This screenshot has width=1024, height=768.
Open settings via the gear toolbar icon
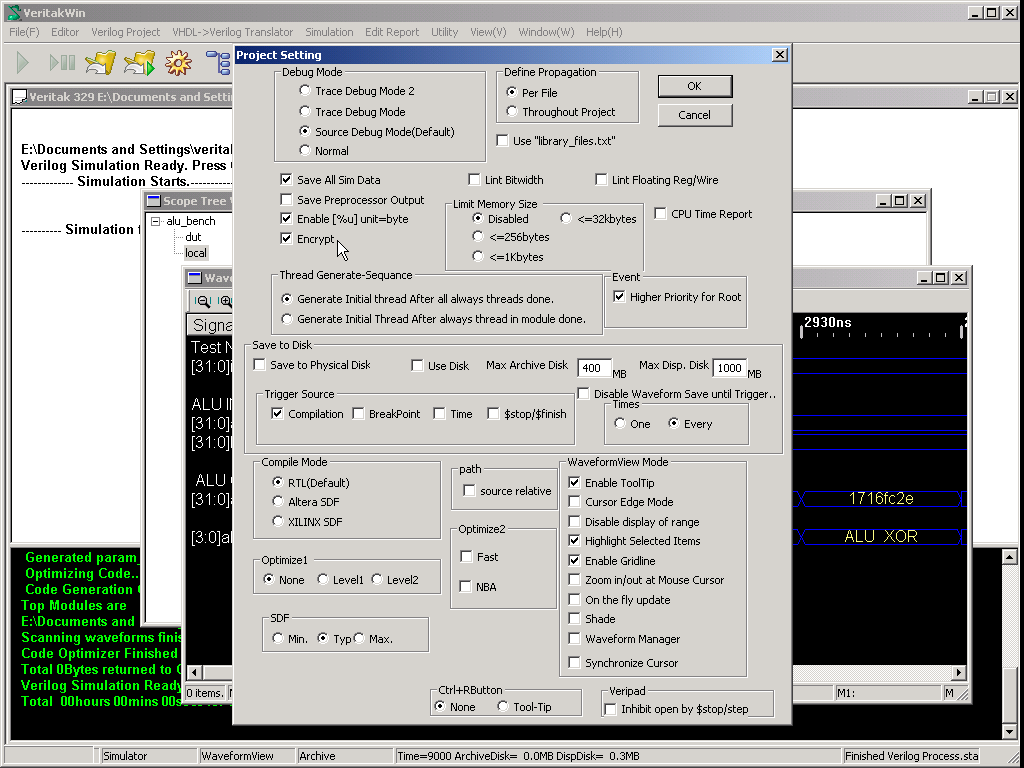(x=178, y=64)
